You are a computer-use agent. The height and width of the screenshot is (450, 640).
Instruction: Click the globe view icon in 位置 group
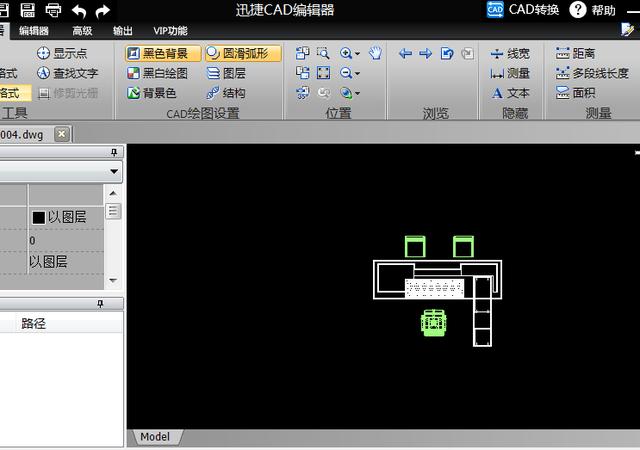click(x=346, y=93)
